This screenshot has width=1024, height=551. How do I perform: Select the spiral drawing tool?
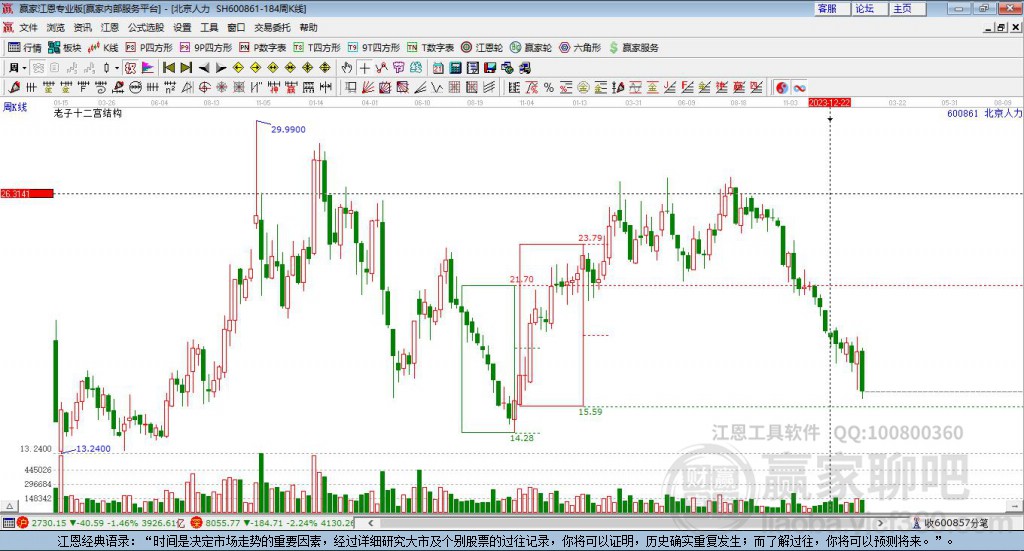click(x=101, y=87)
